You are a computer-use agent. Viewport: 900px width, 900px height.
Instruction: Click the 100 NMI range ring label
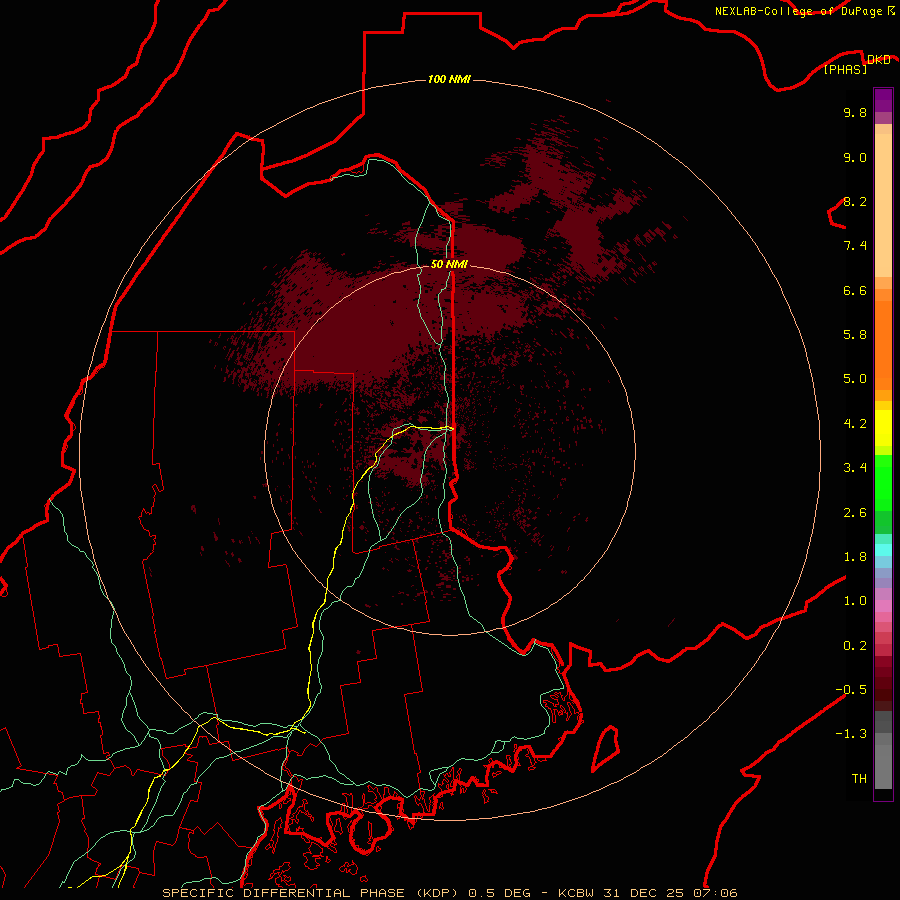click(449, 79)
